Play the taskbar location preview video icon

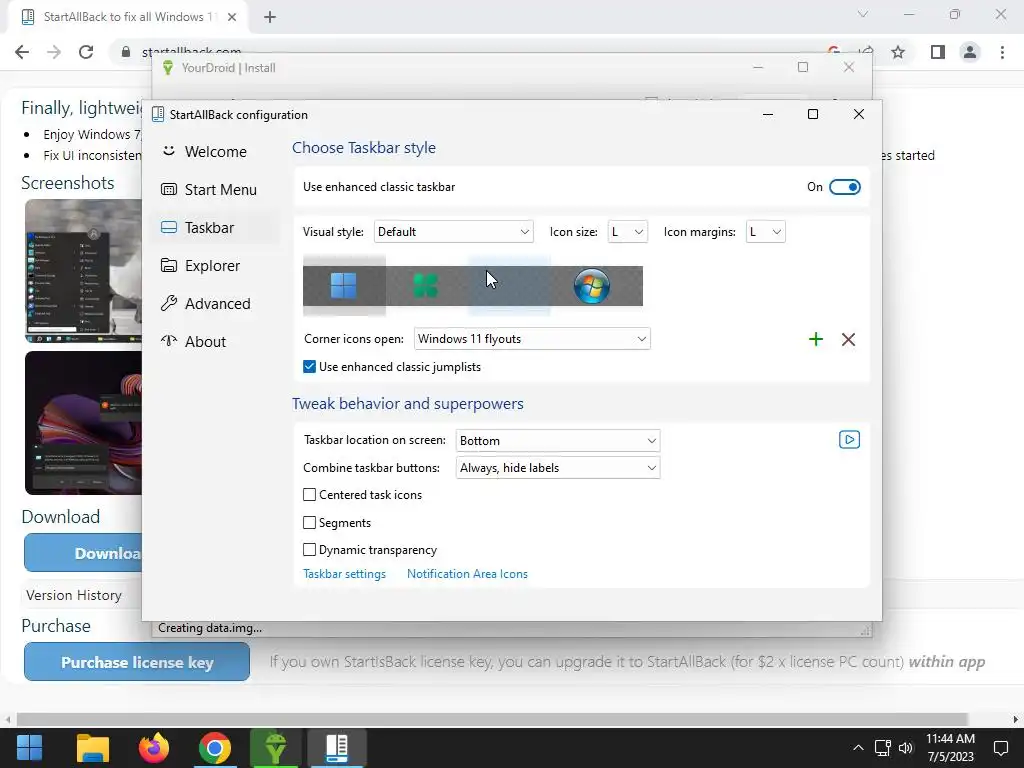(x=849, y=440)
